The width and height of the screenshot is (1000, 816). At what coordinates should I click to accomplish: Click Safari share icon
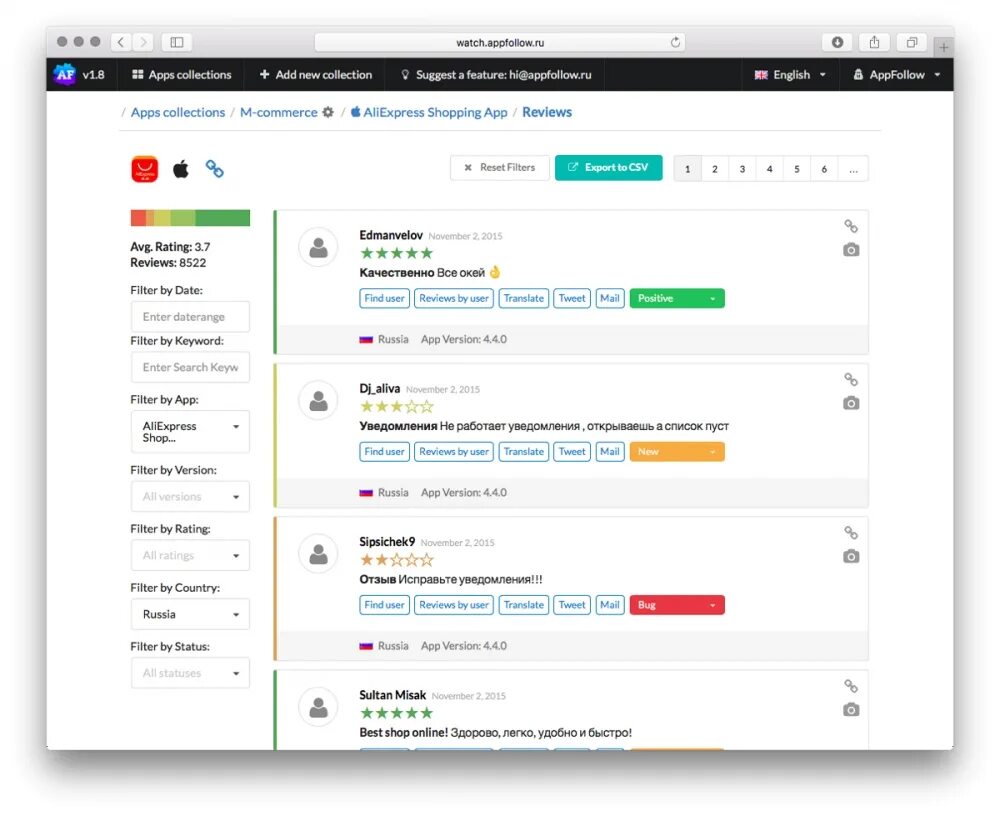pos(874,42)
